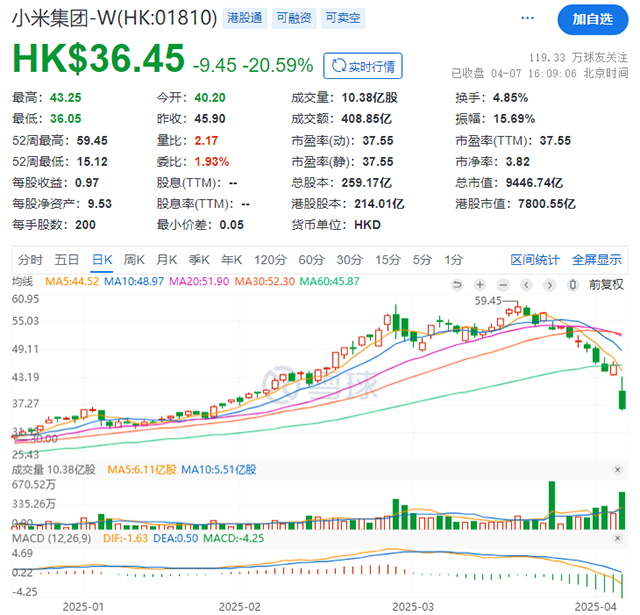Click the 今开 value 40.20

210,98
